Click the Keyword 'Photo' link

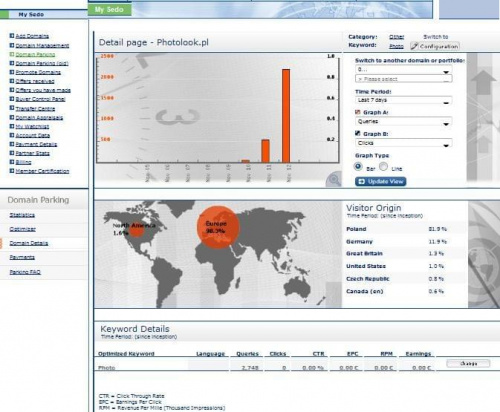point(396,46)
